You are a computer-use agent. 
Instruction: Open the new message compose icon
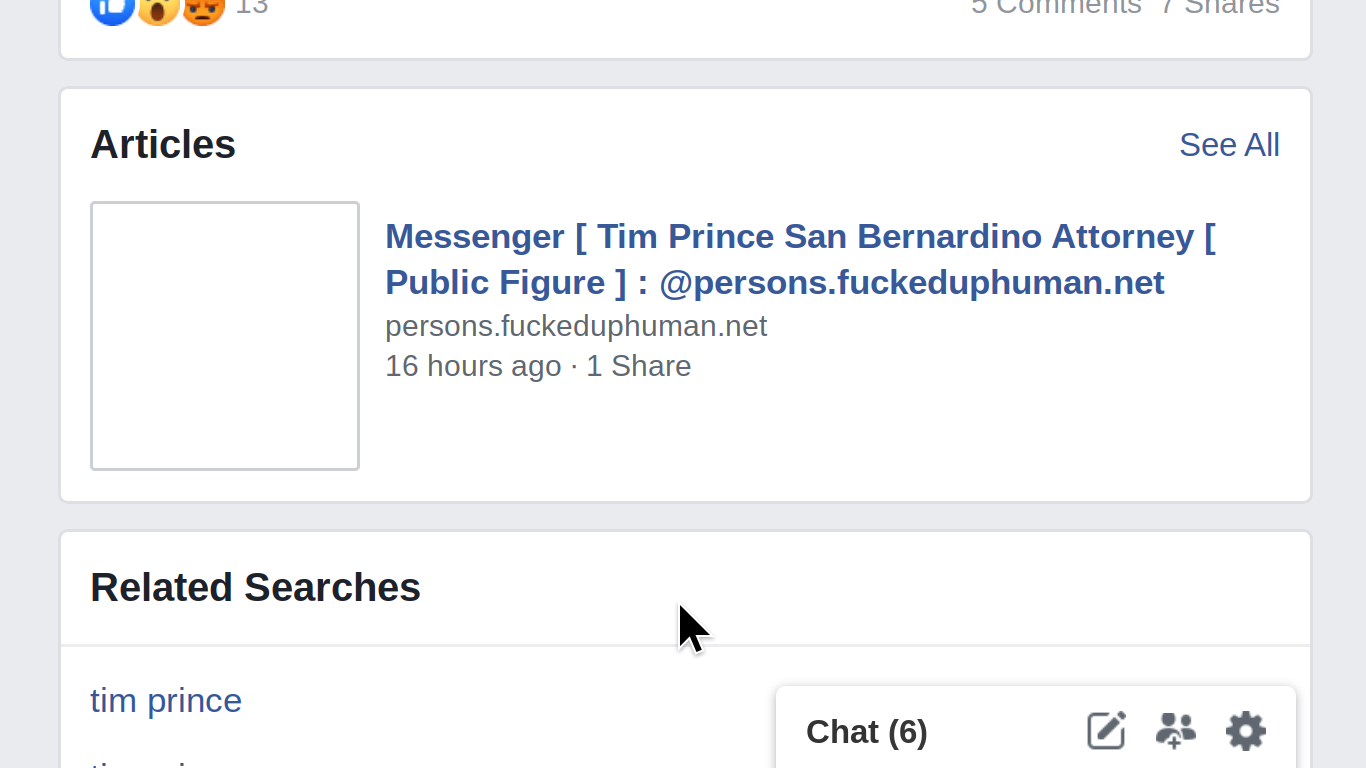[x=1107, y=731]
